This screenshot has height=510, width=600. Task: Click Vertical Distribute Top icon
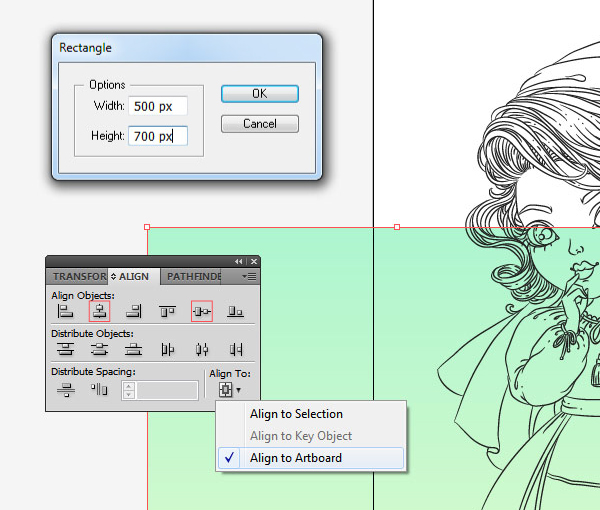click(65, 349)
